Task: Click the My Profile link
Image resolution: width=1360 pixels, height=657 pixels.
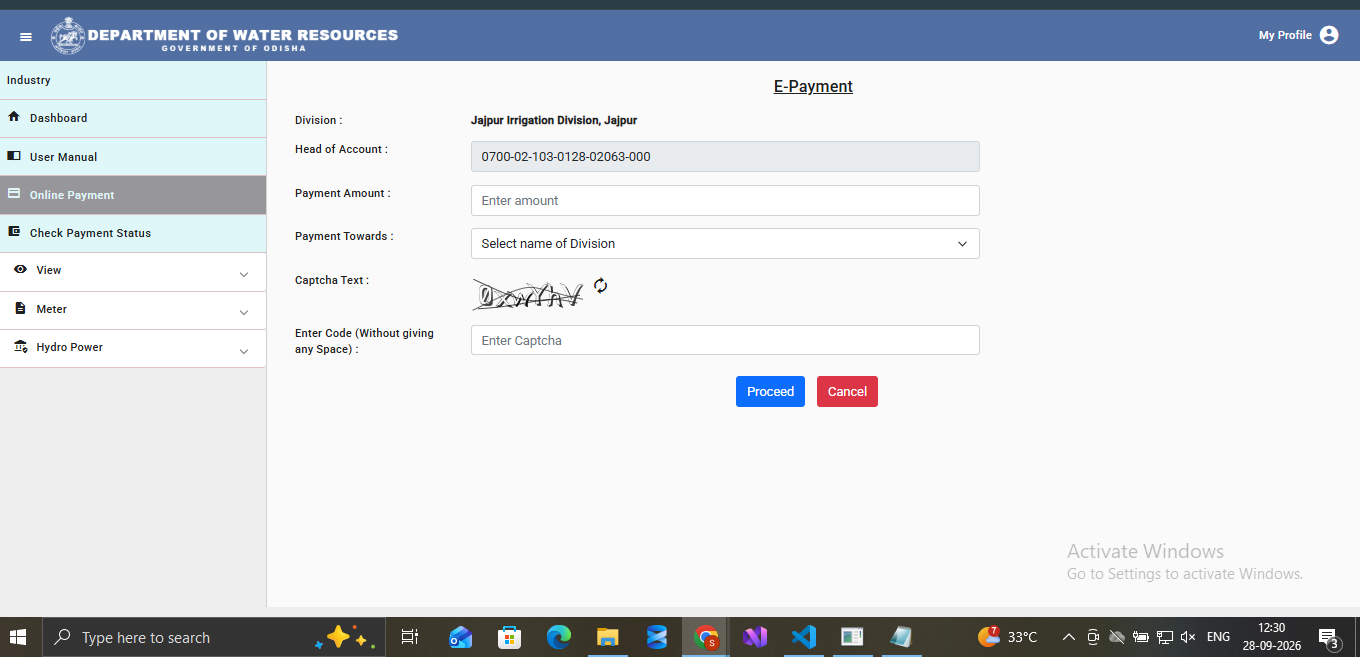Action: pos(1285,35)
